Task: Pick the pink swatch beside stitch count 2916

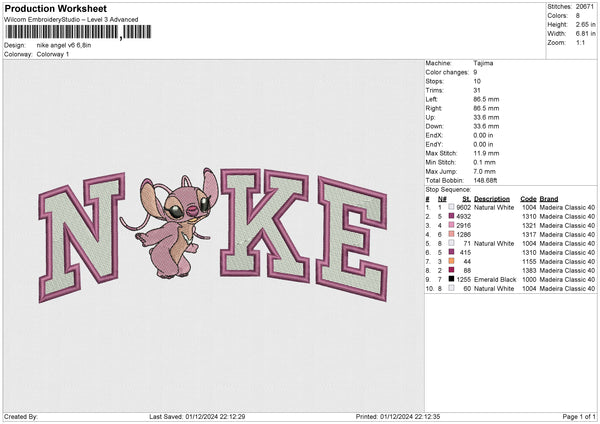Action: (x=452, y=225)
